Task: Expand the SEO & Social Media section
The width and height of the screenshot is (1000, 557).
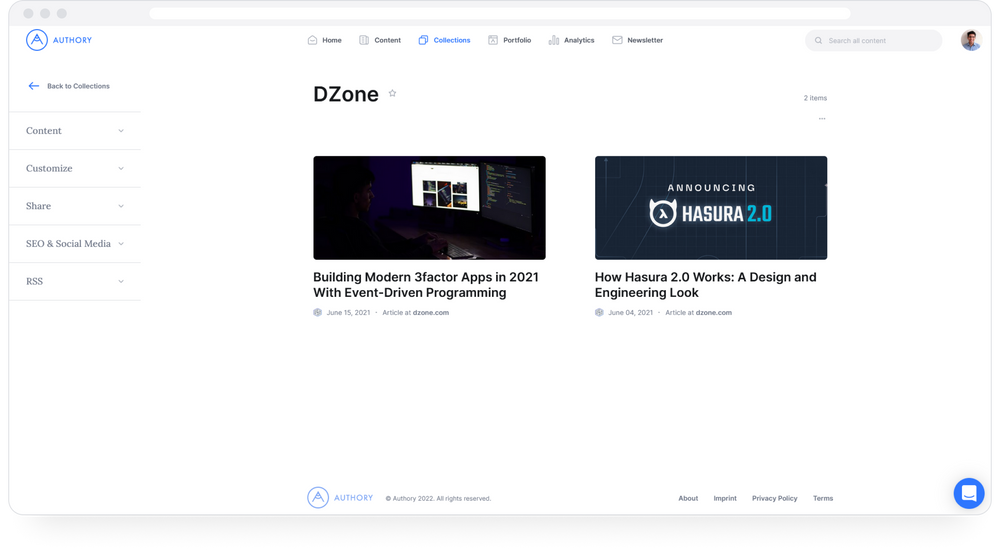Action: click(x=75, y=244)
